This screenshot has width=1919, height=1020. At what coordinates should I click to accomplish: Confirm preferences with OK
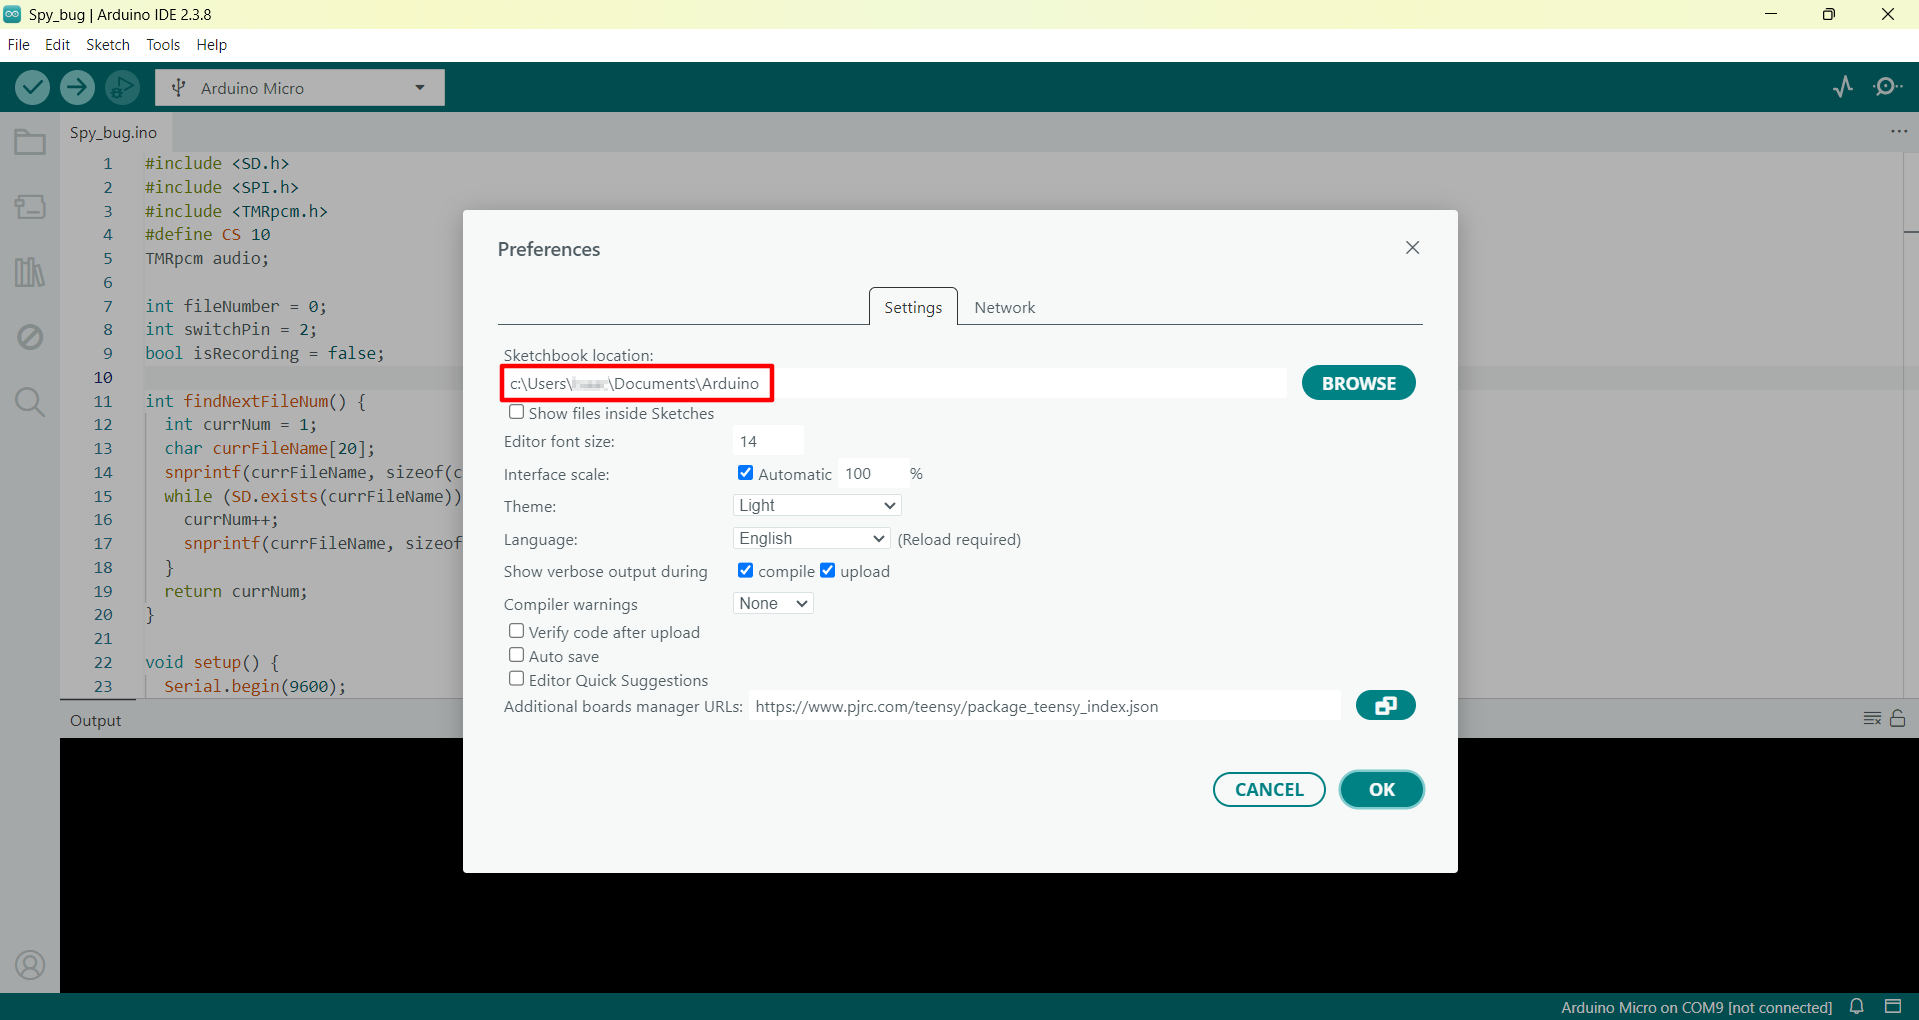pos(1381,789)
